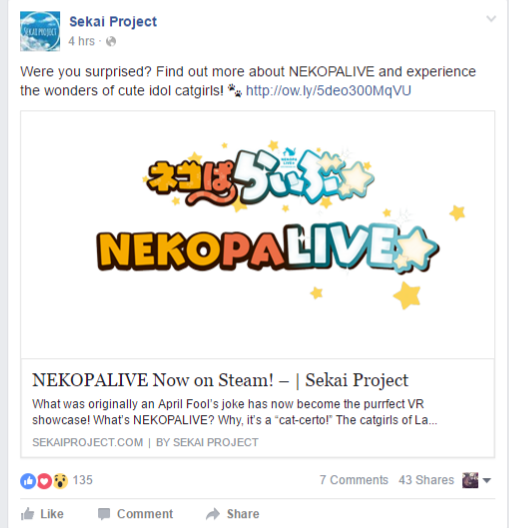Viewport: 509px width, 528px height.
Task: Open the post options chevron menu
Action: tap(491, 19)
